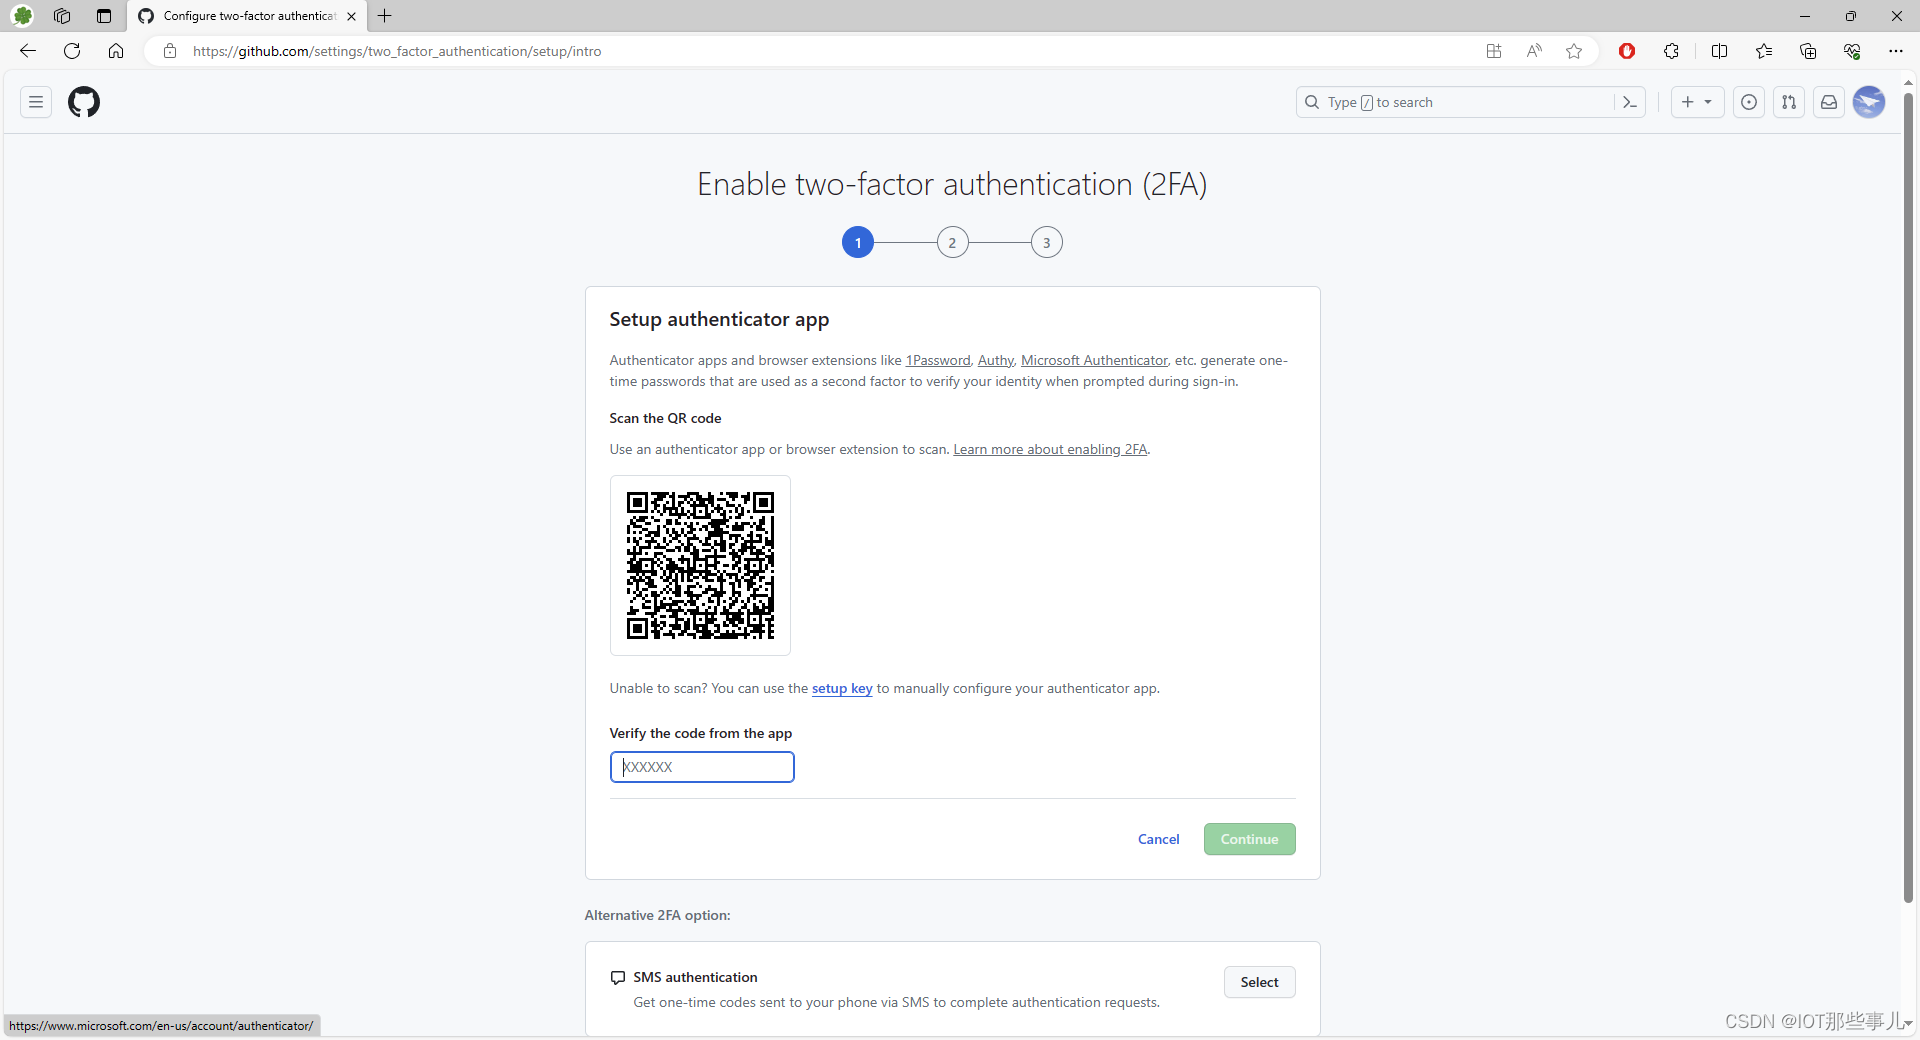This screenshot has height=1040, width=1920.
Task: Click the SMS authentication label
Action: [695, 977]
